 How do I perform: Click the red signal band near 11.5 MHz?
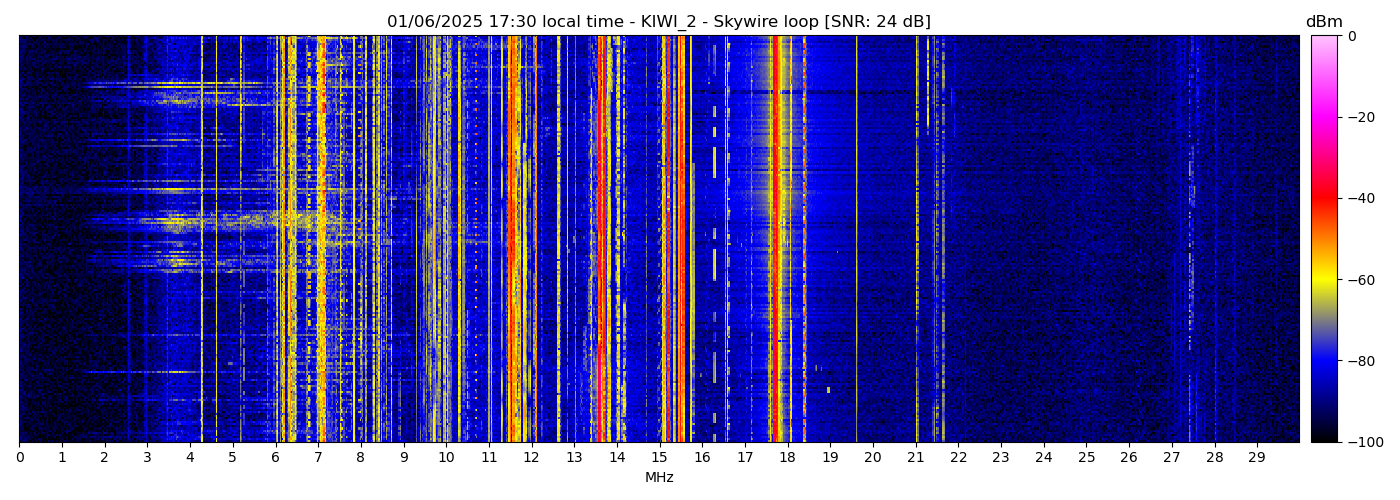pyautogui.click(x=511, y=240)
